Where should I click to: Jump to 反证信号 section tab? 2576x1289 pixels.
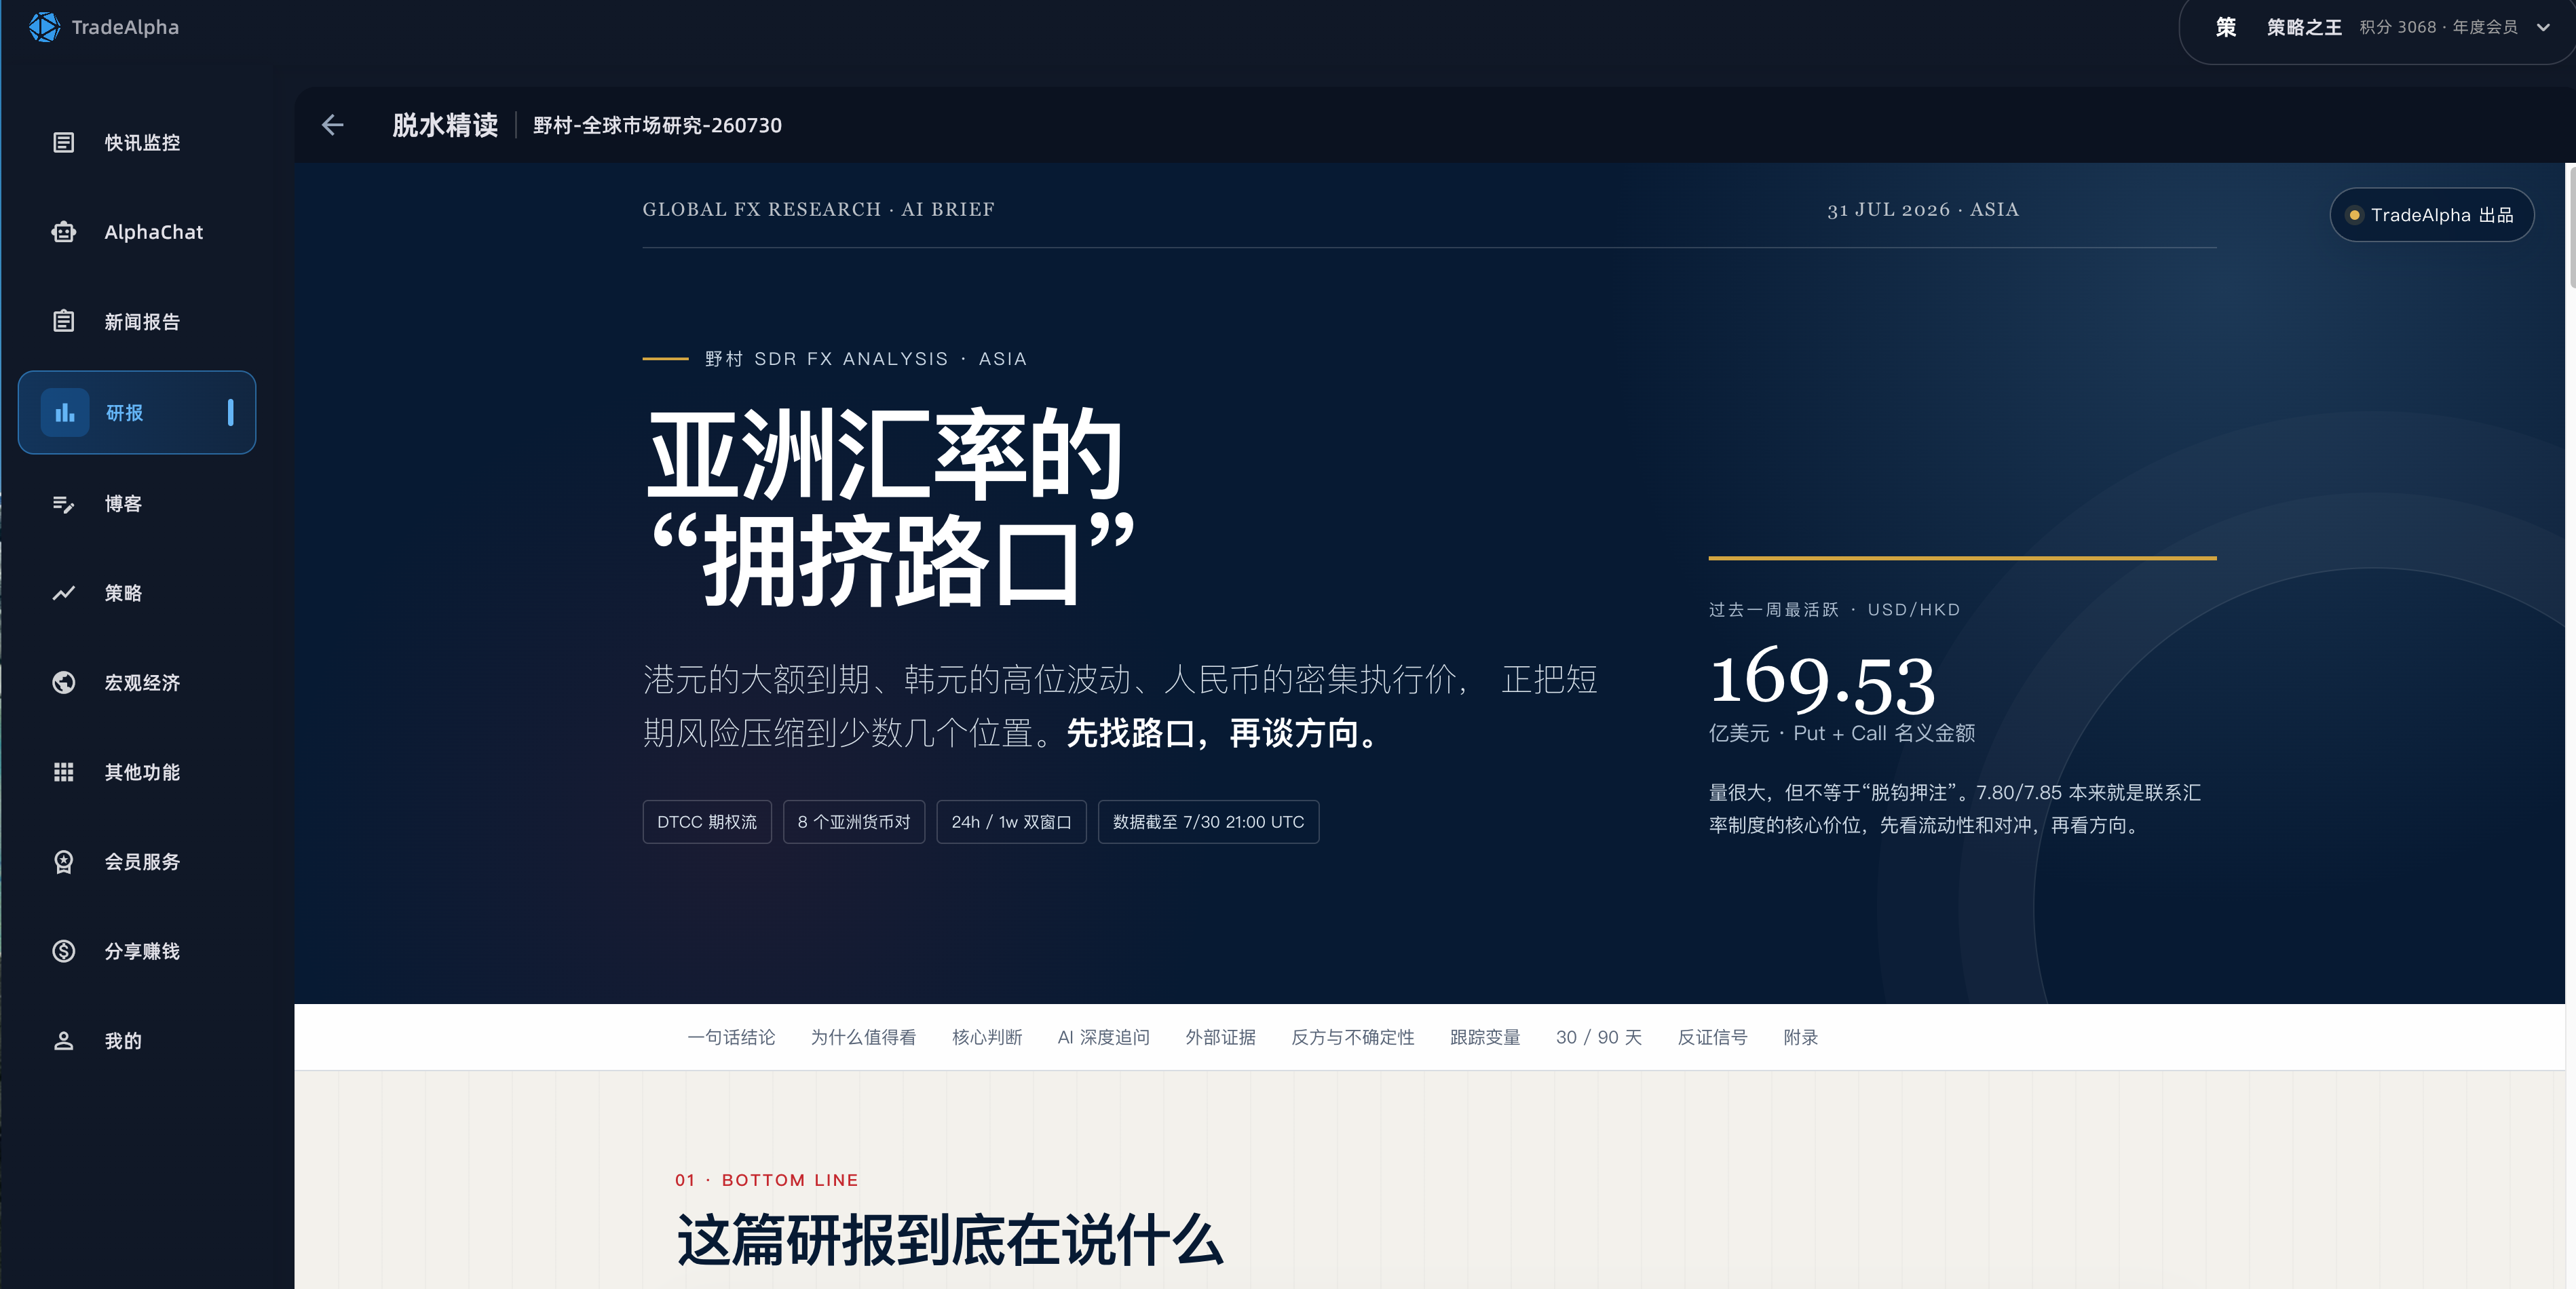tap(1712, 1037)
